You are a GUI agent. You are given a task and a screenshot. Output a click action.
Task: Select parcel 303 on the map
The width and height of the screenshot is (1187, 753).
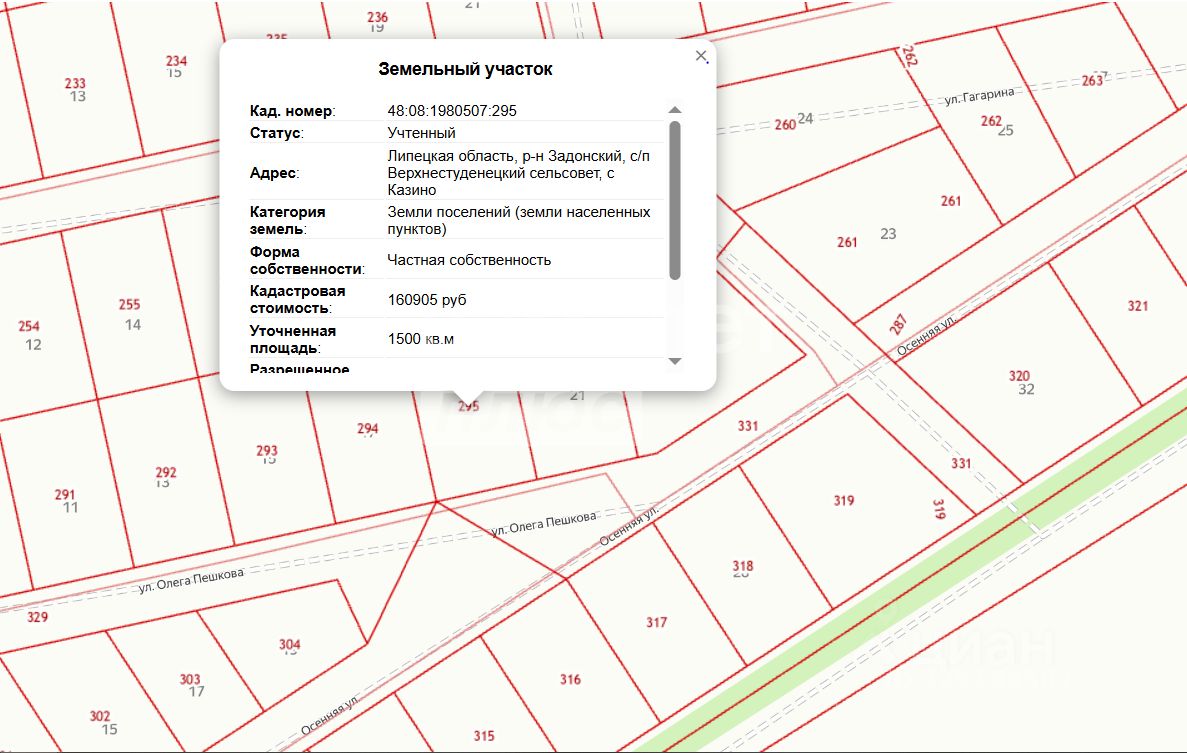pos(190,679)
